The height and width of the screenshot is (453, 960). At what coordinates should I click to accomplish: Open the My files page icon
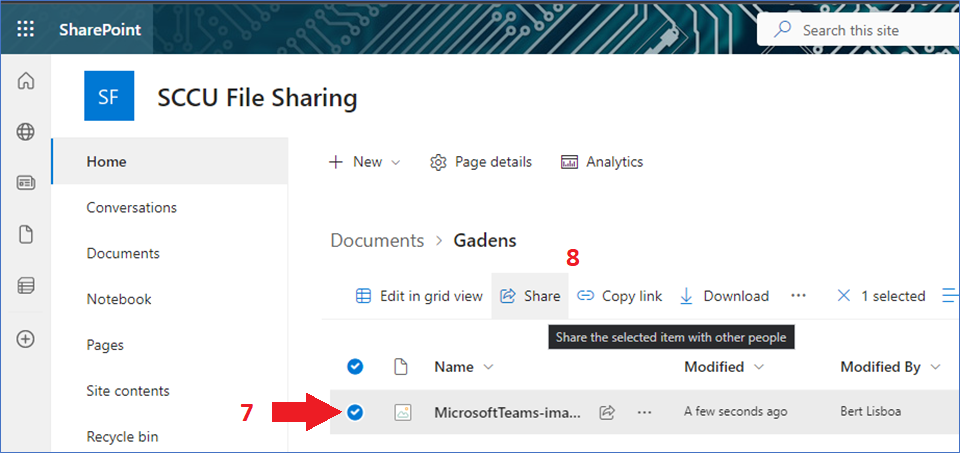[x=26, y=234]
